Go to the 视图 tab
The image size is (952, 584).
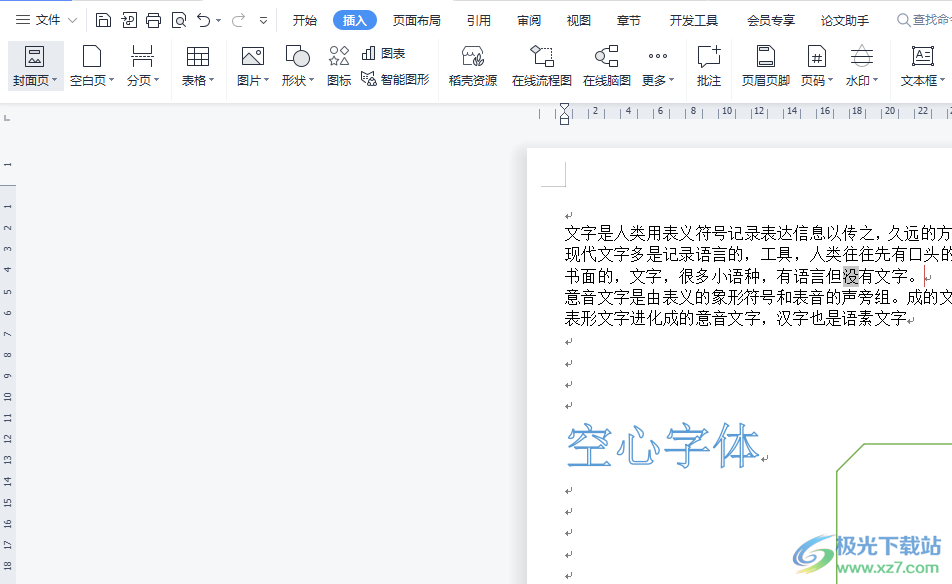[579, 21]
